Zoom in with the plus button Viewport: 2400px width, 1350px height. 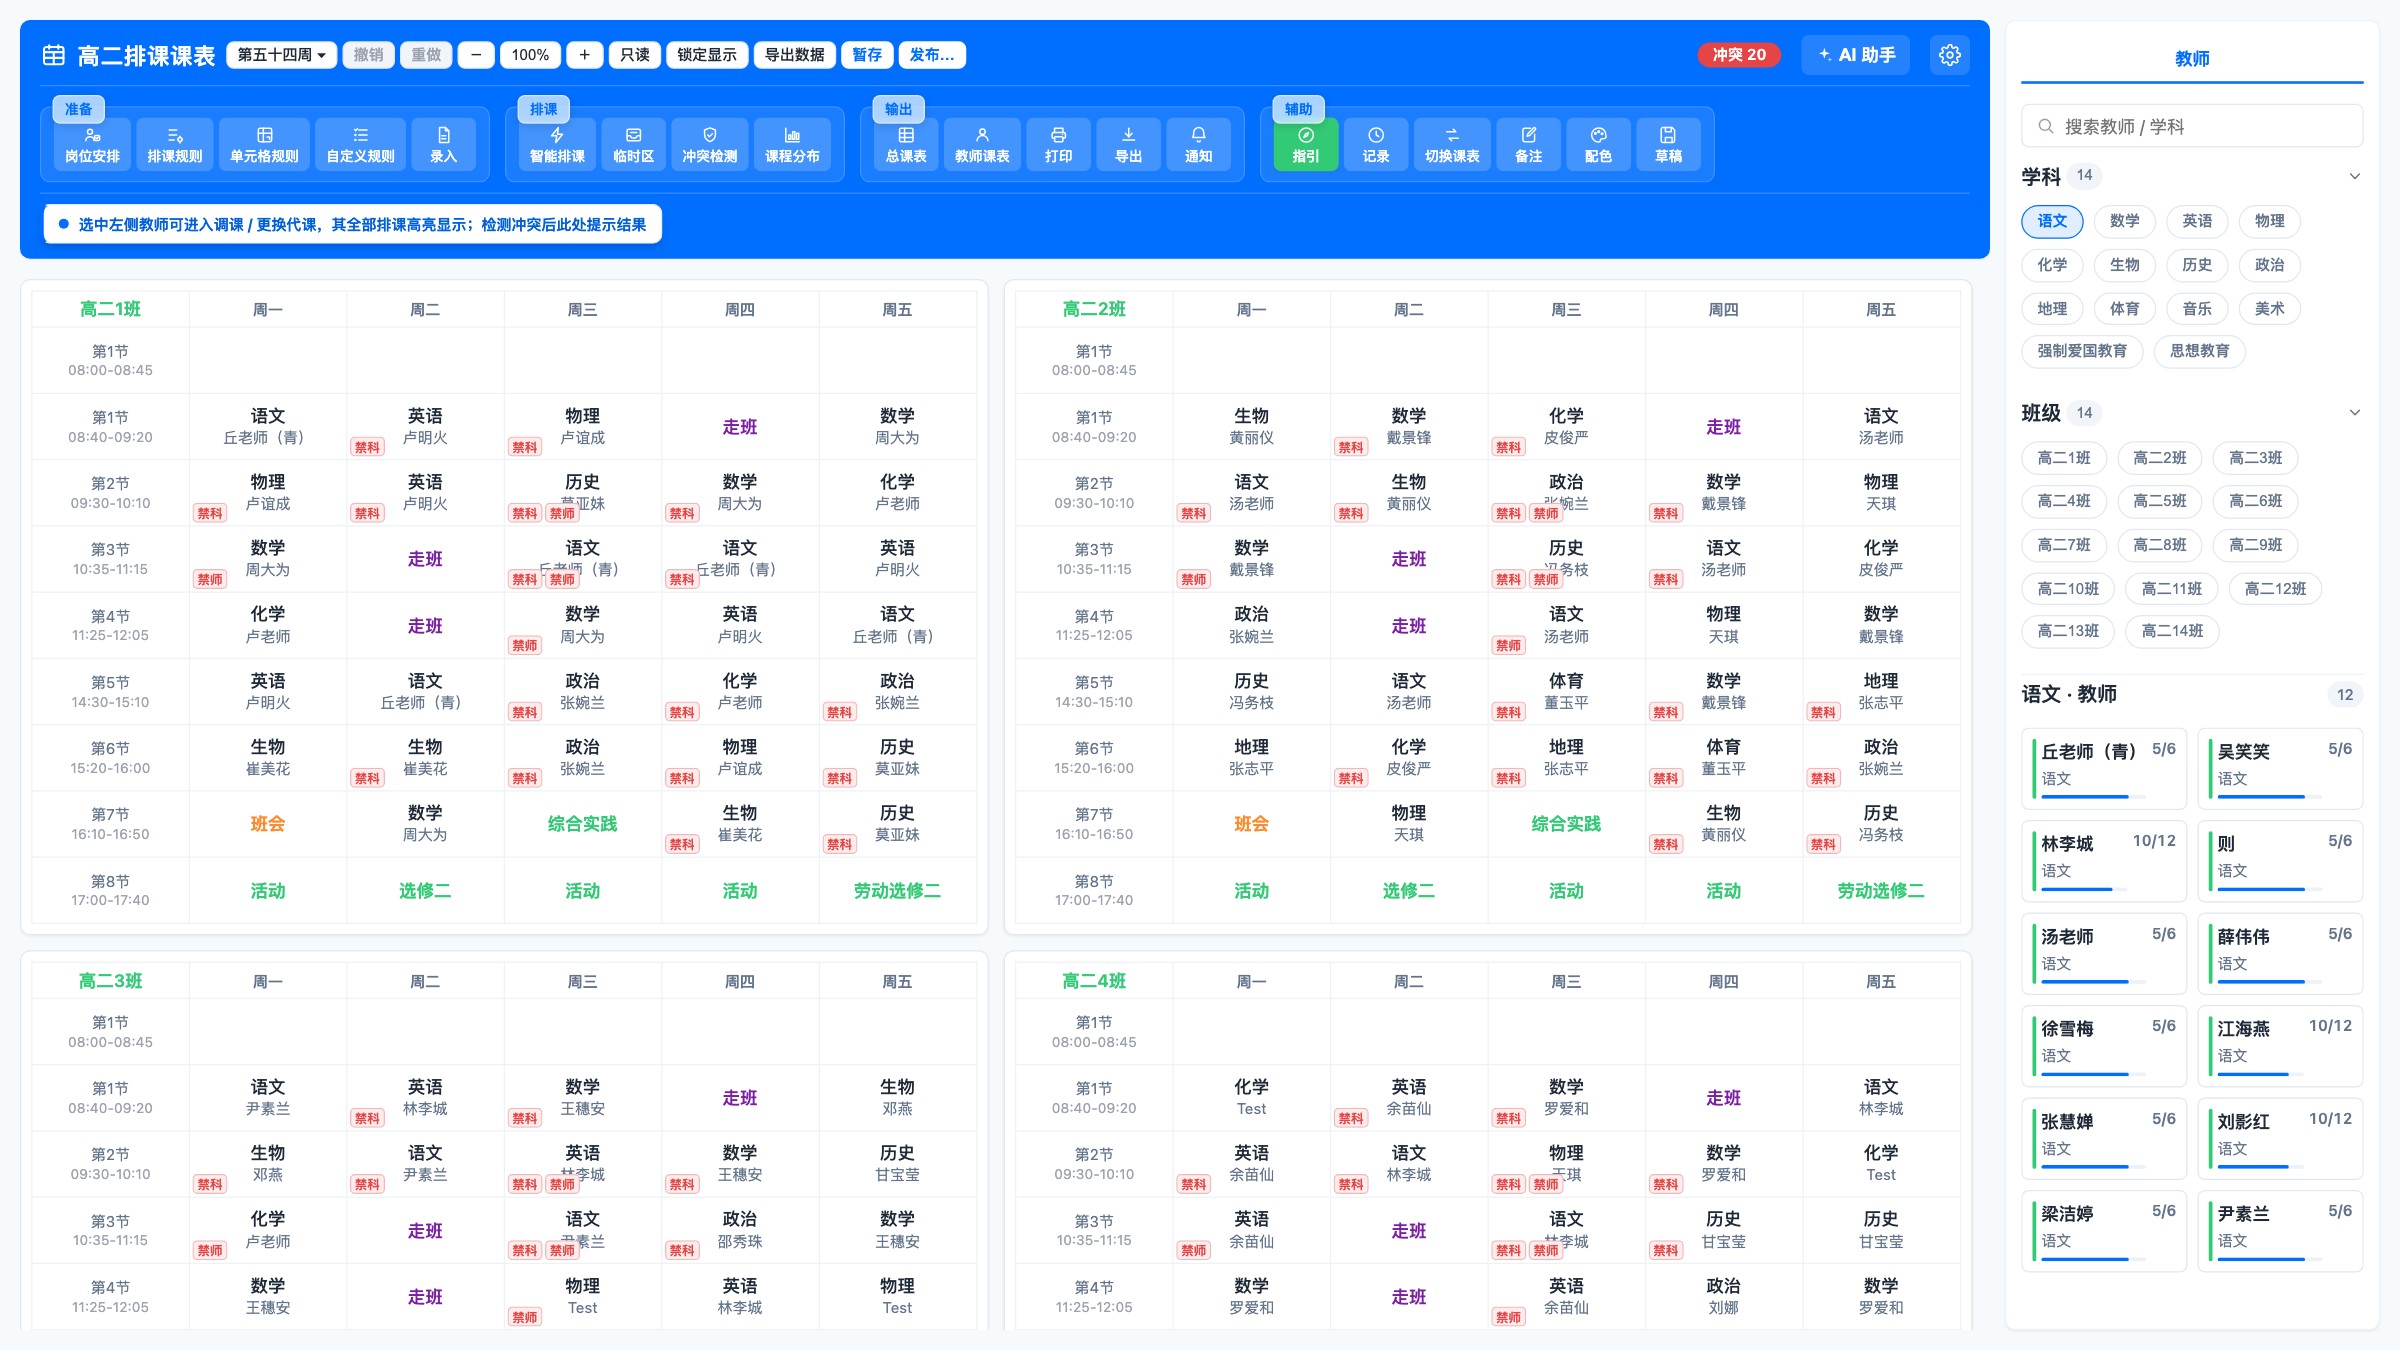584,55
